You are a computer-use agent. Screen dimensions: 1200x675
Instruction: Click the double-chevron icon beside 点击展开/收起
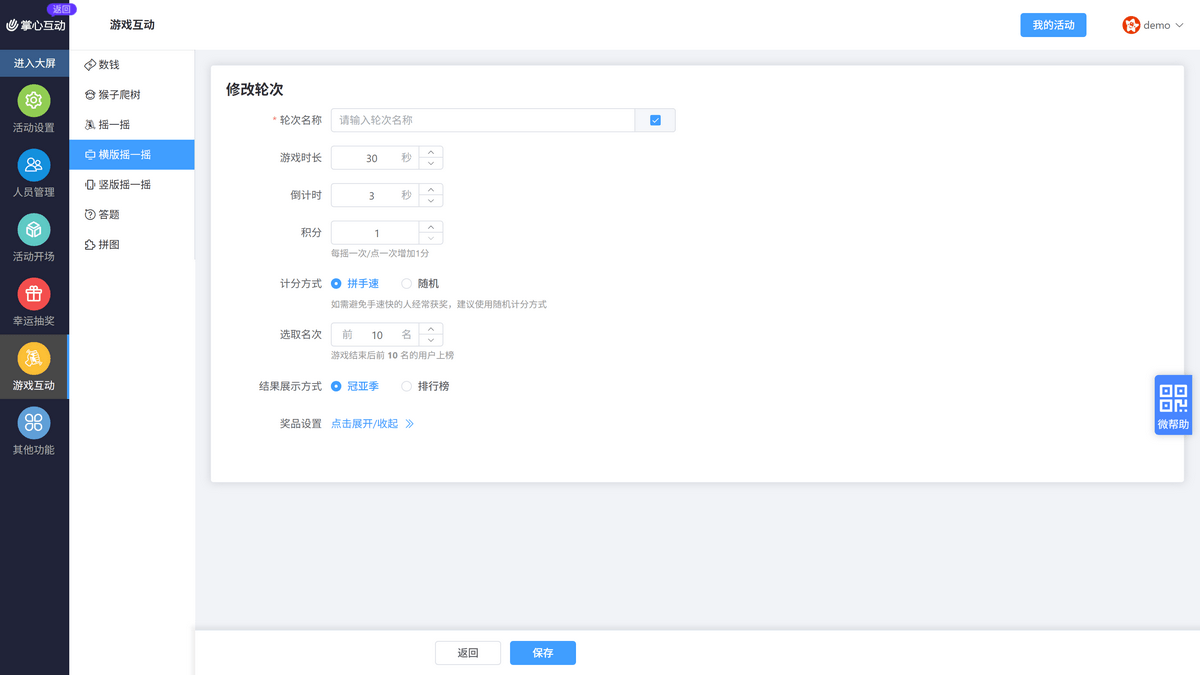409,424
